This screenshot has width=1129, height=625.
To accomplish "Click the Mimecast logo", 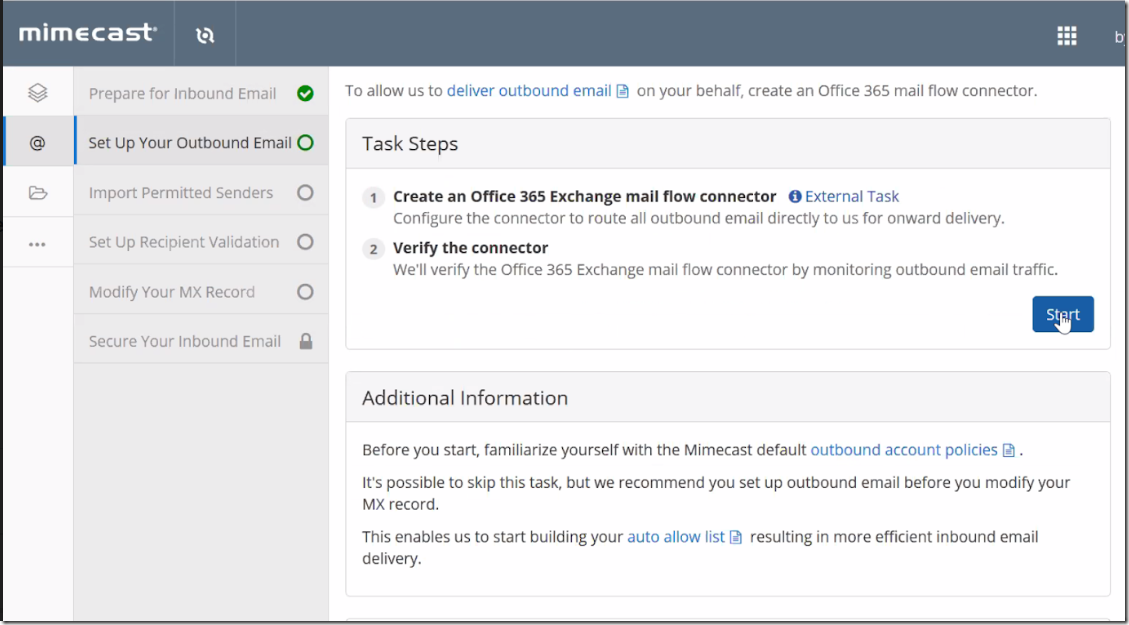I will pyautogui.click(x=88, y=33).
